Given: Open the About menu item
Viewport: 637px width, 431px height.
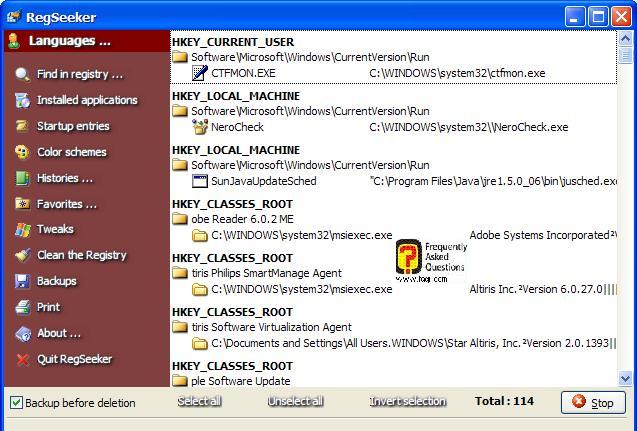Looking at the screenshot, I should 58,334.
